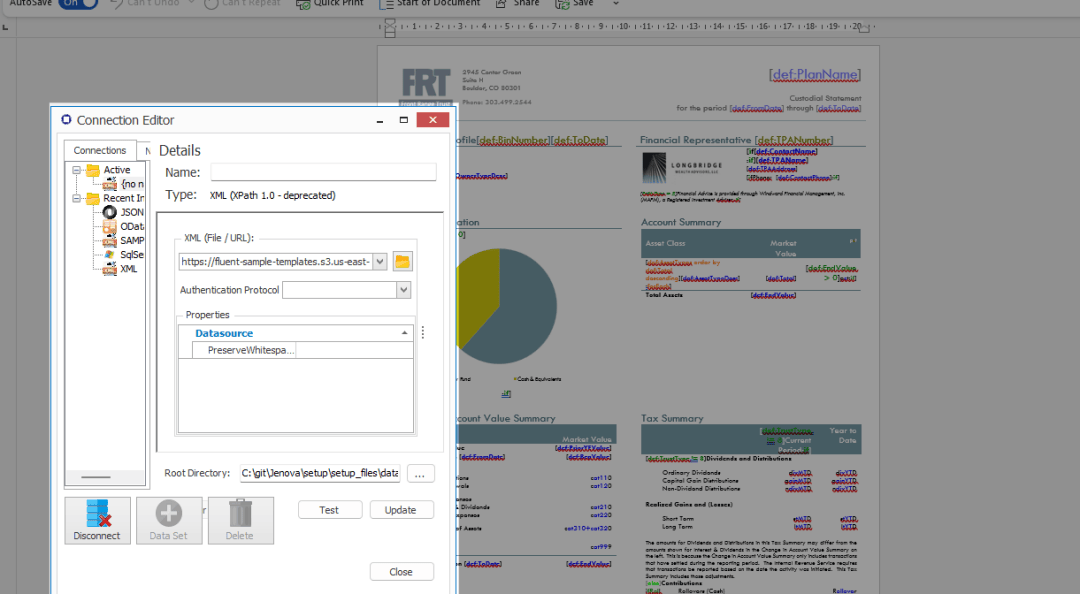Click the Disconnect button
Image resolution: width=1080 pixels, height=594 pixels.
[x=97, y=520]
